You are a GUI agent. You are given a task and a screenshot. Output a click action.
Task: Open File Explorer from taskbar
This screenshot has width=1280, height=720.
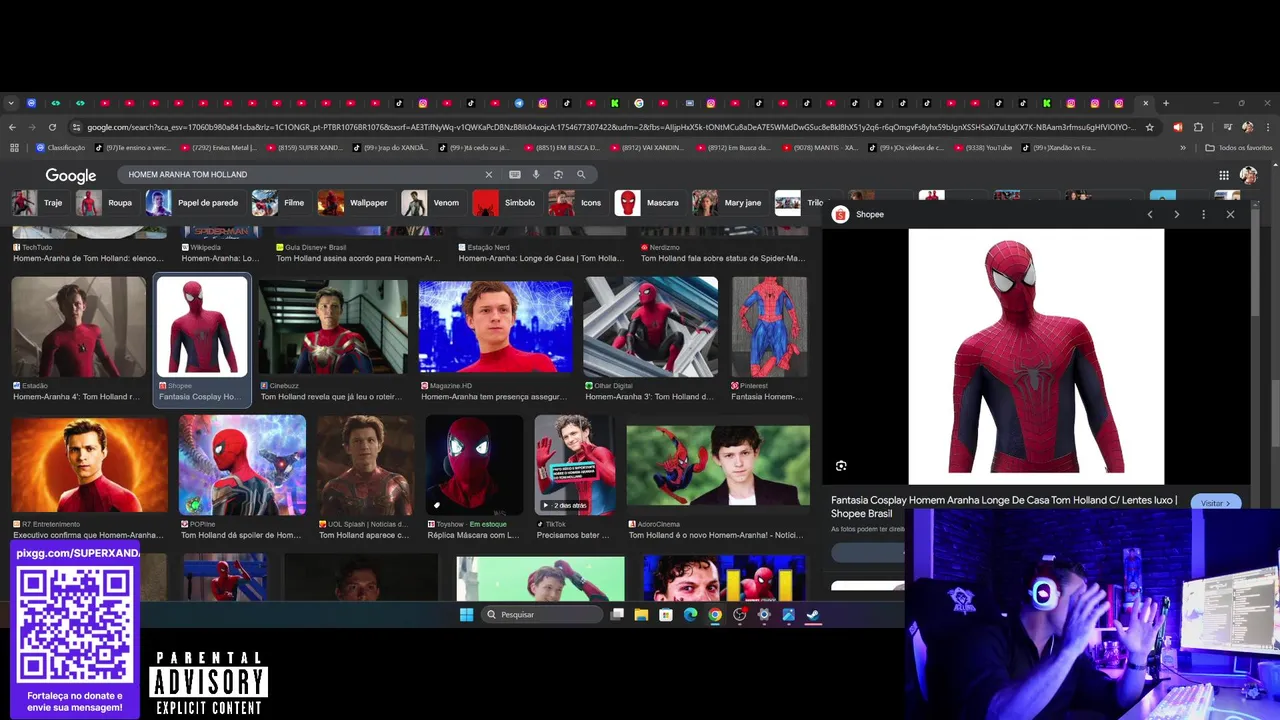641,615
